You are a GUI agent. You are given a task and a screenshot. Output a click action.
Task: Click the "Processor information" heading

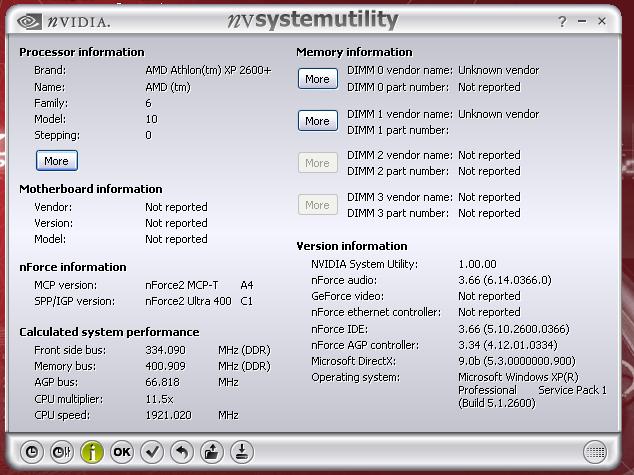click(x=82, y=52)
